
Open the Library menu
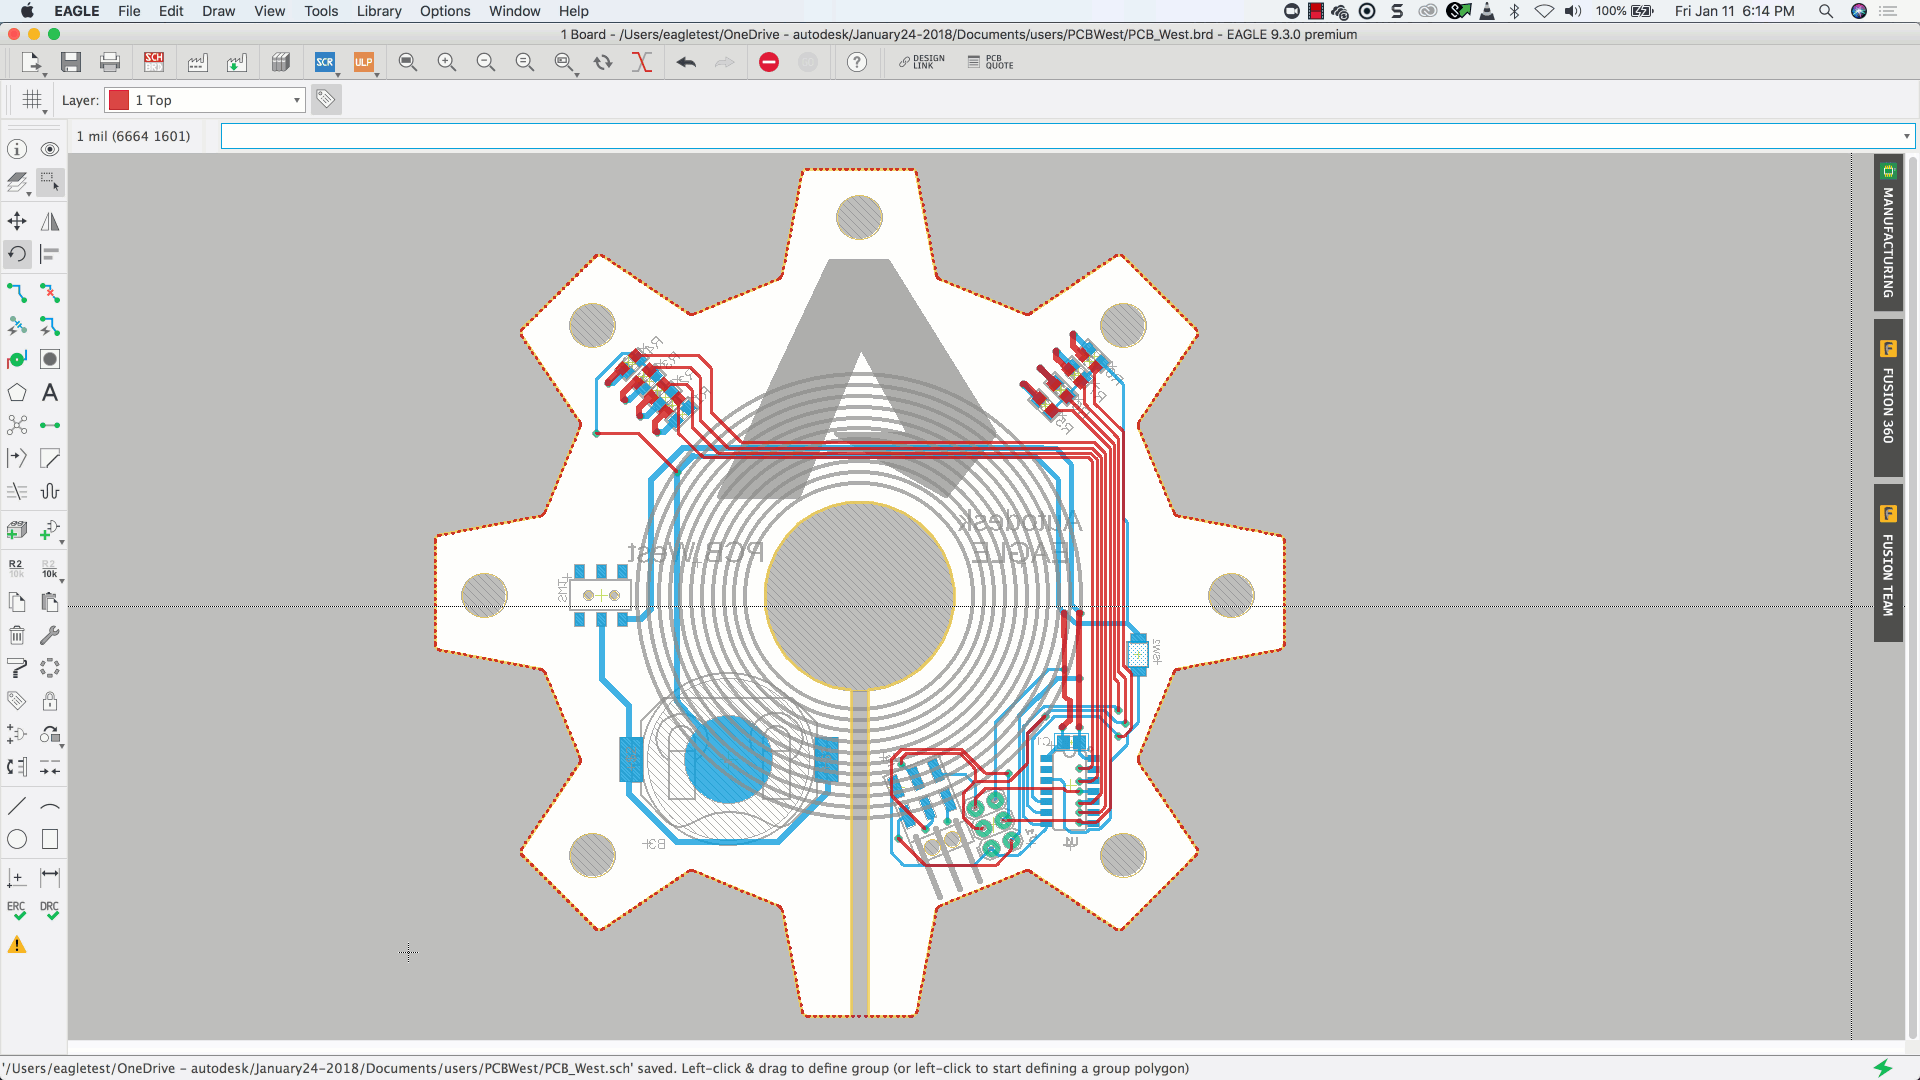point(378,11)
